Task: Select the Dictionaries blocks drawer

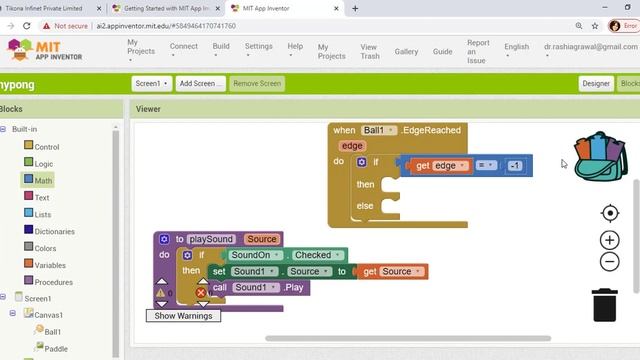Action: 49,231
